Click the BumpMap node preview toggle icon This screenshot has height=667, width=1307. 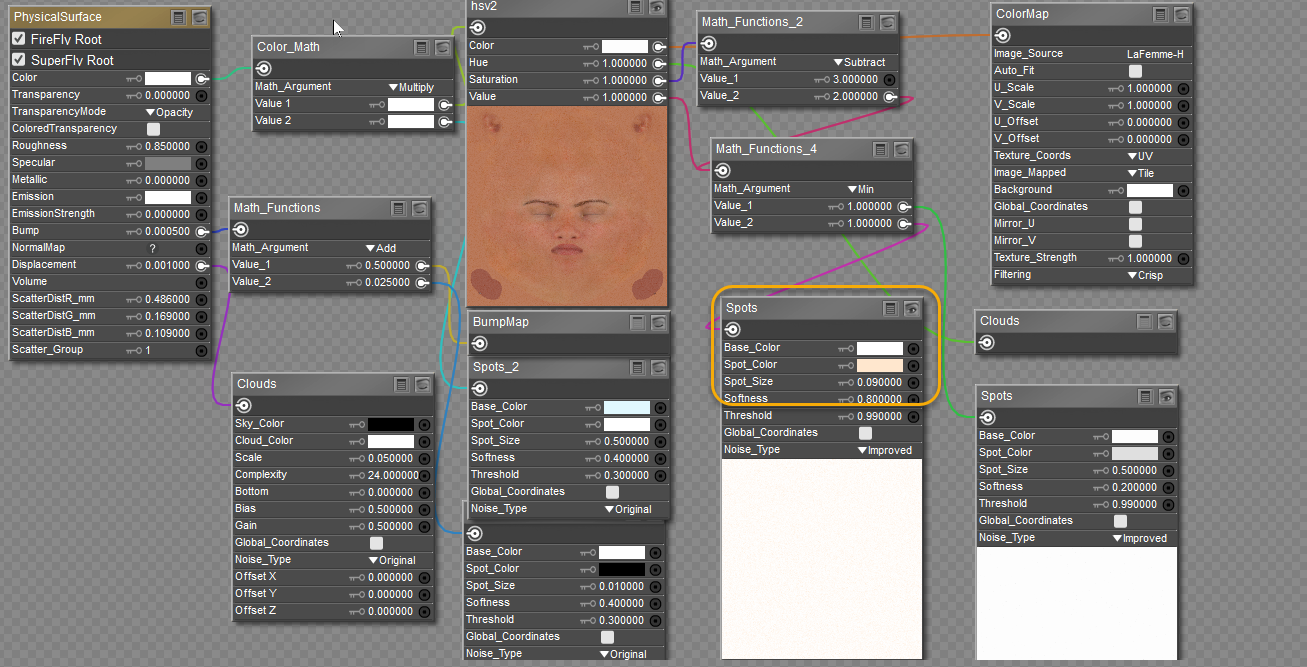tap(658, 323)
